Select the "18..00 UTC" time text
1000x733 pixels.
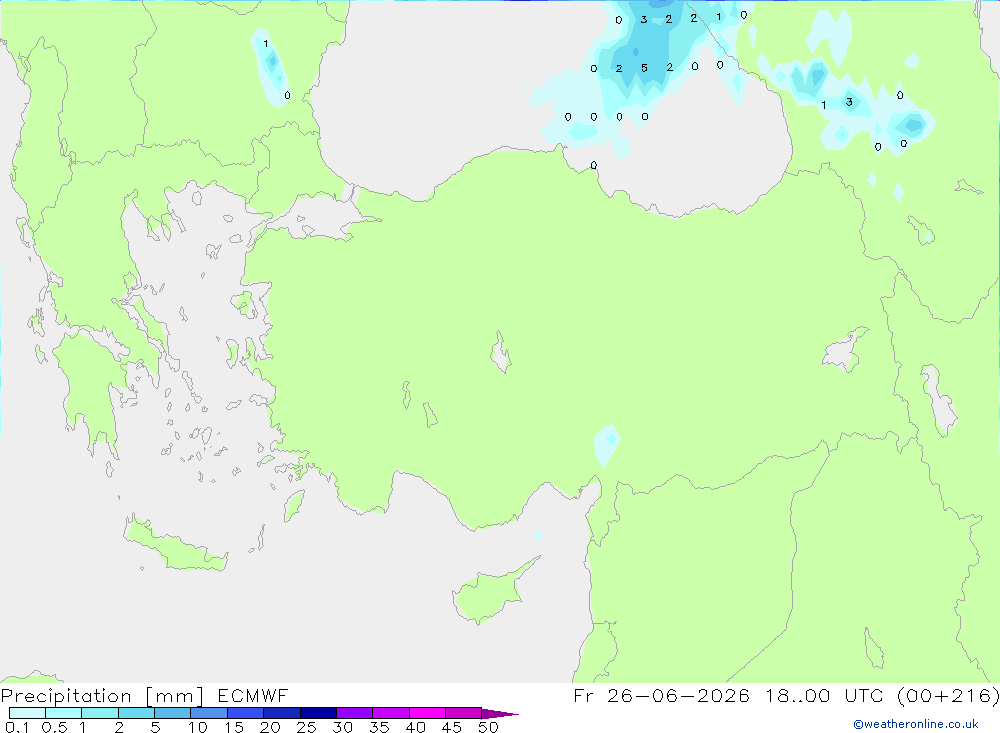click(x=824, y=696)
